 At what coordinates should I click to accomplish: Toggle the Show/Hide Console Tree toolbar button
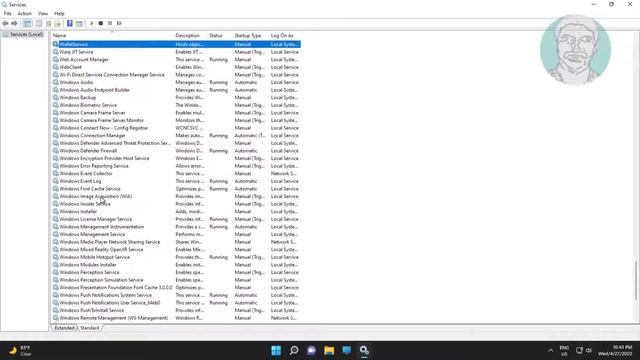(x=27, y=23)
